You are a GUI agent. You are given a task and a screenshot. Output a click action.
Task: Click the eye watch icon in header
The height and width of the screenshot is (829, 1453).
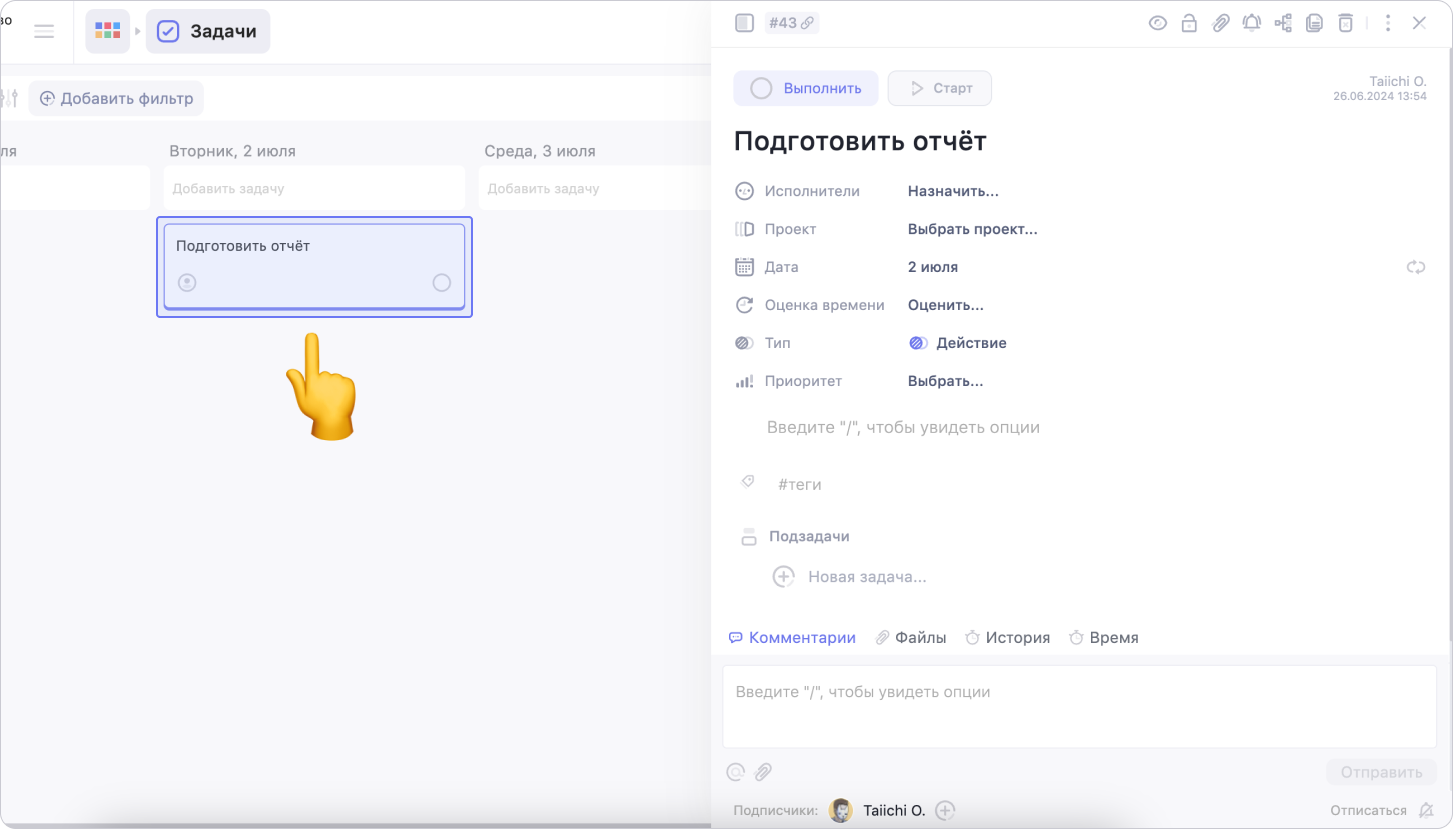point(1157,23)
